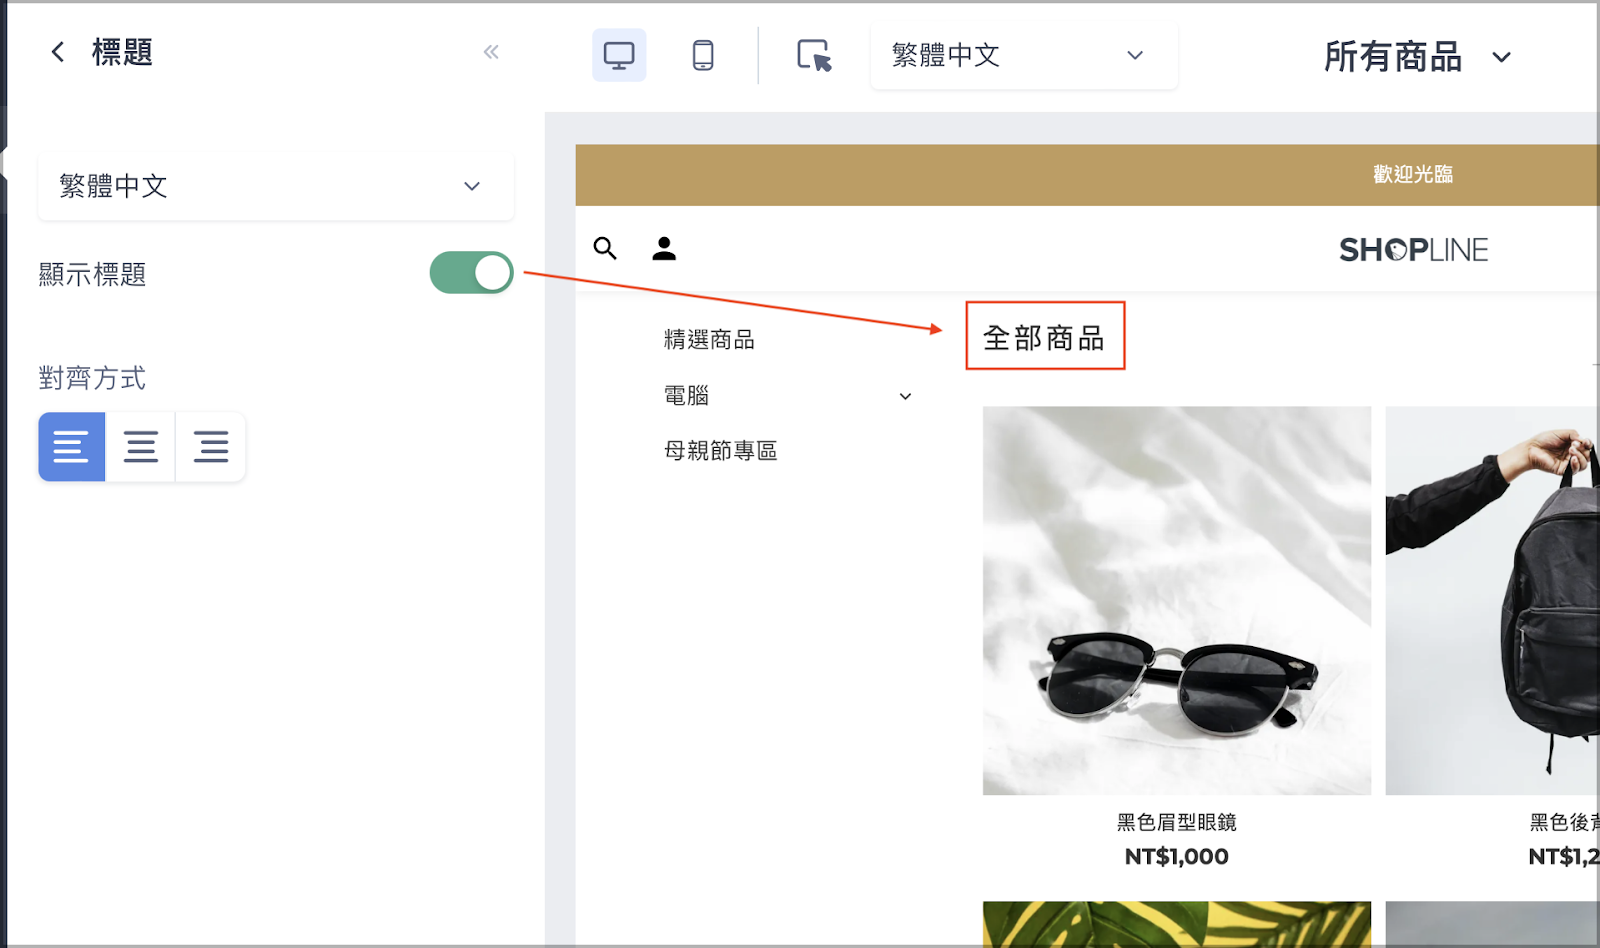Click the 歡迎光臨 announcement bar
Screen dimensions: 1600x948
click(1087, 175)
